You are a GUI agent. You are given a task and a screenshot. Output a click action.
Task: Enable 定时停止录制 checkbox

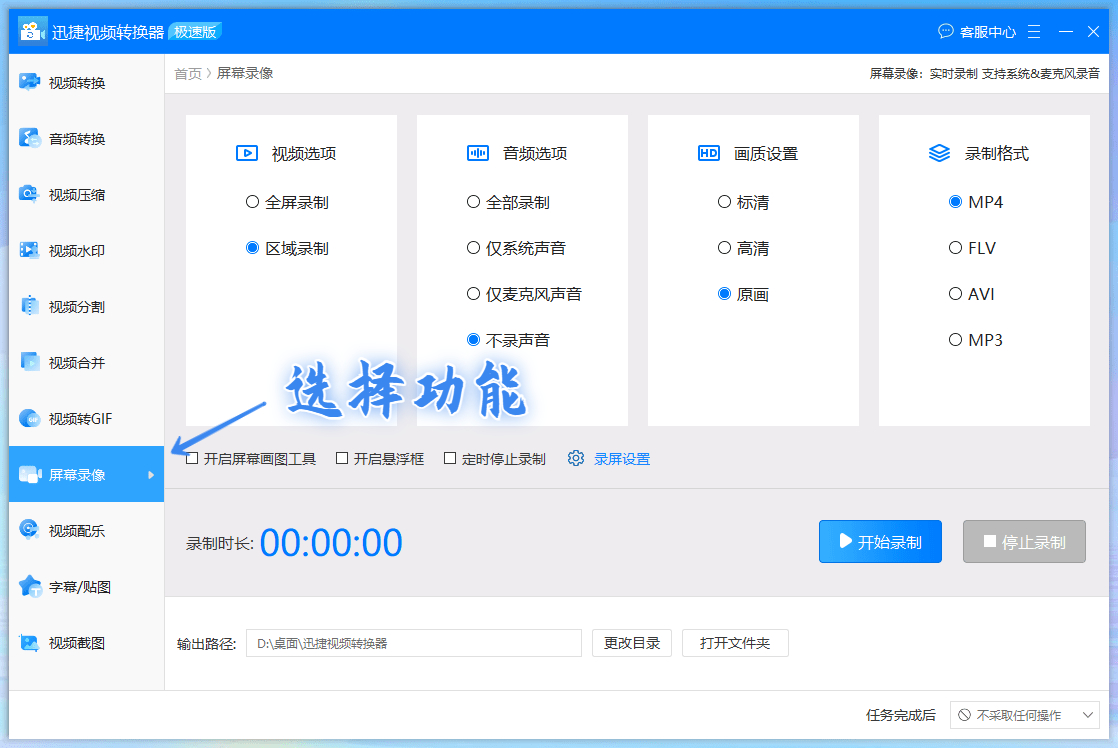pyautogui.click(x=450, y=458)
